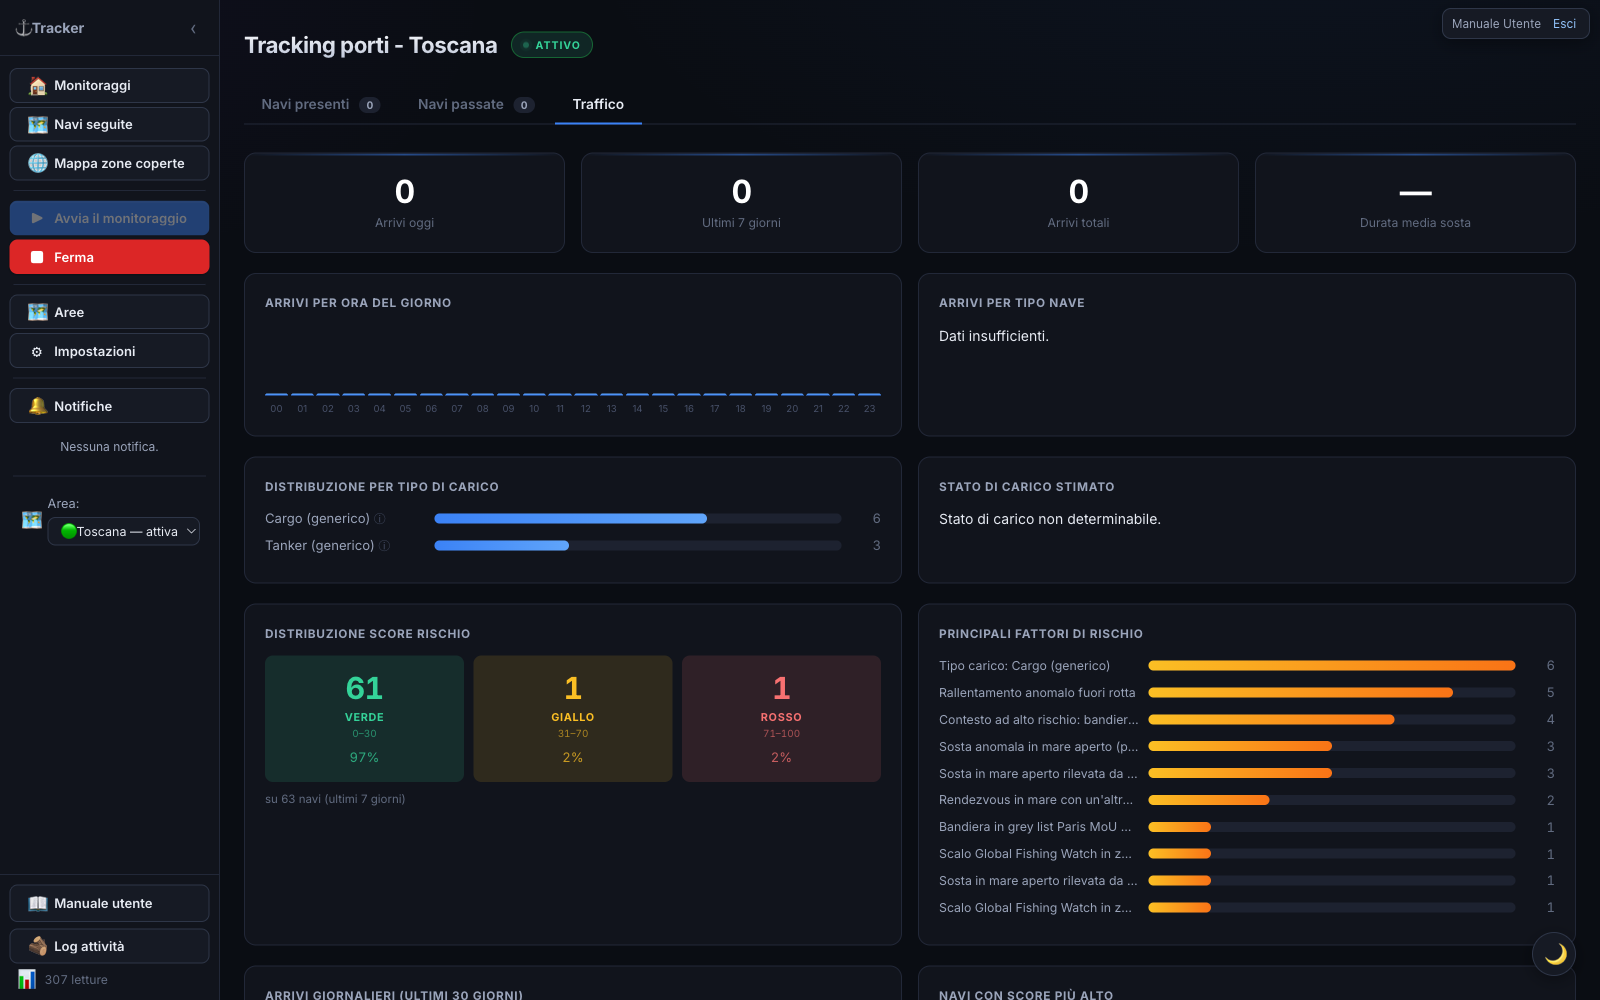Viewport: 1600px width, 1000px height.
Task: Open Notifiche bell icon
Action: [38, 406]
